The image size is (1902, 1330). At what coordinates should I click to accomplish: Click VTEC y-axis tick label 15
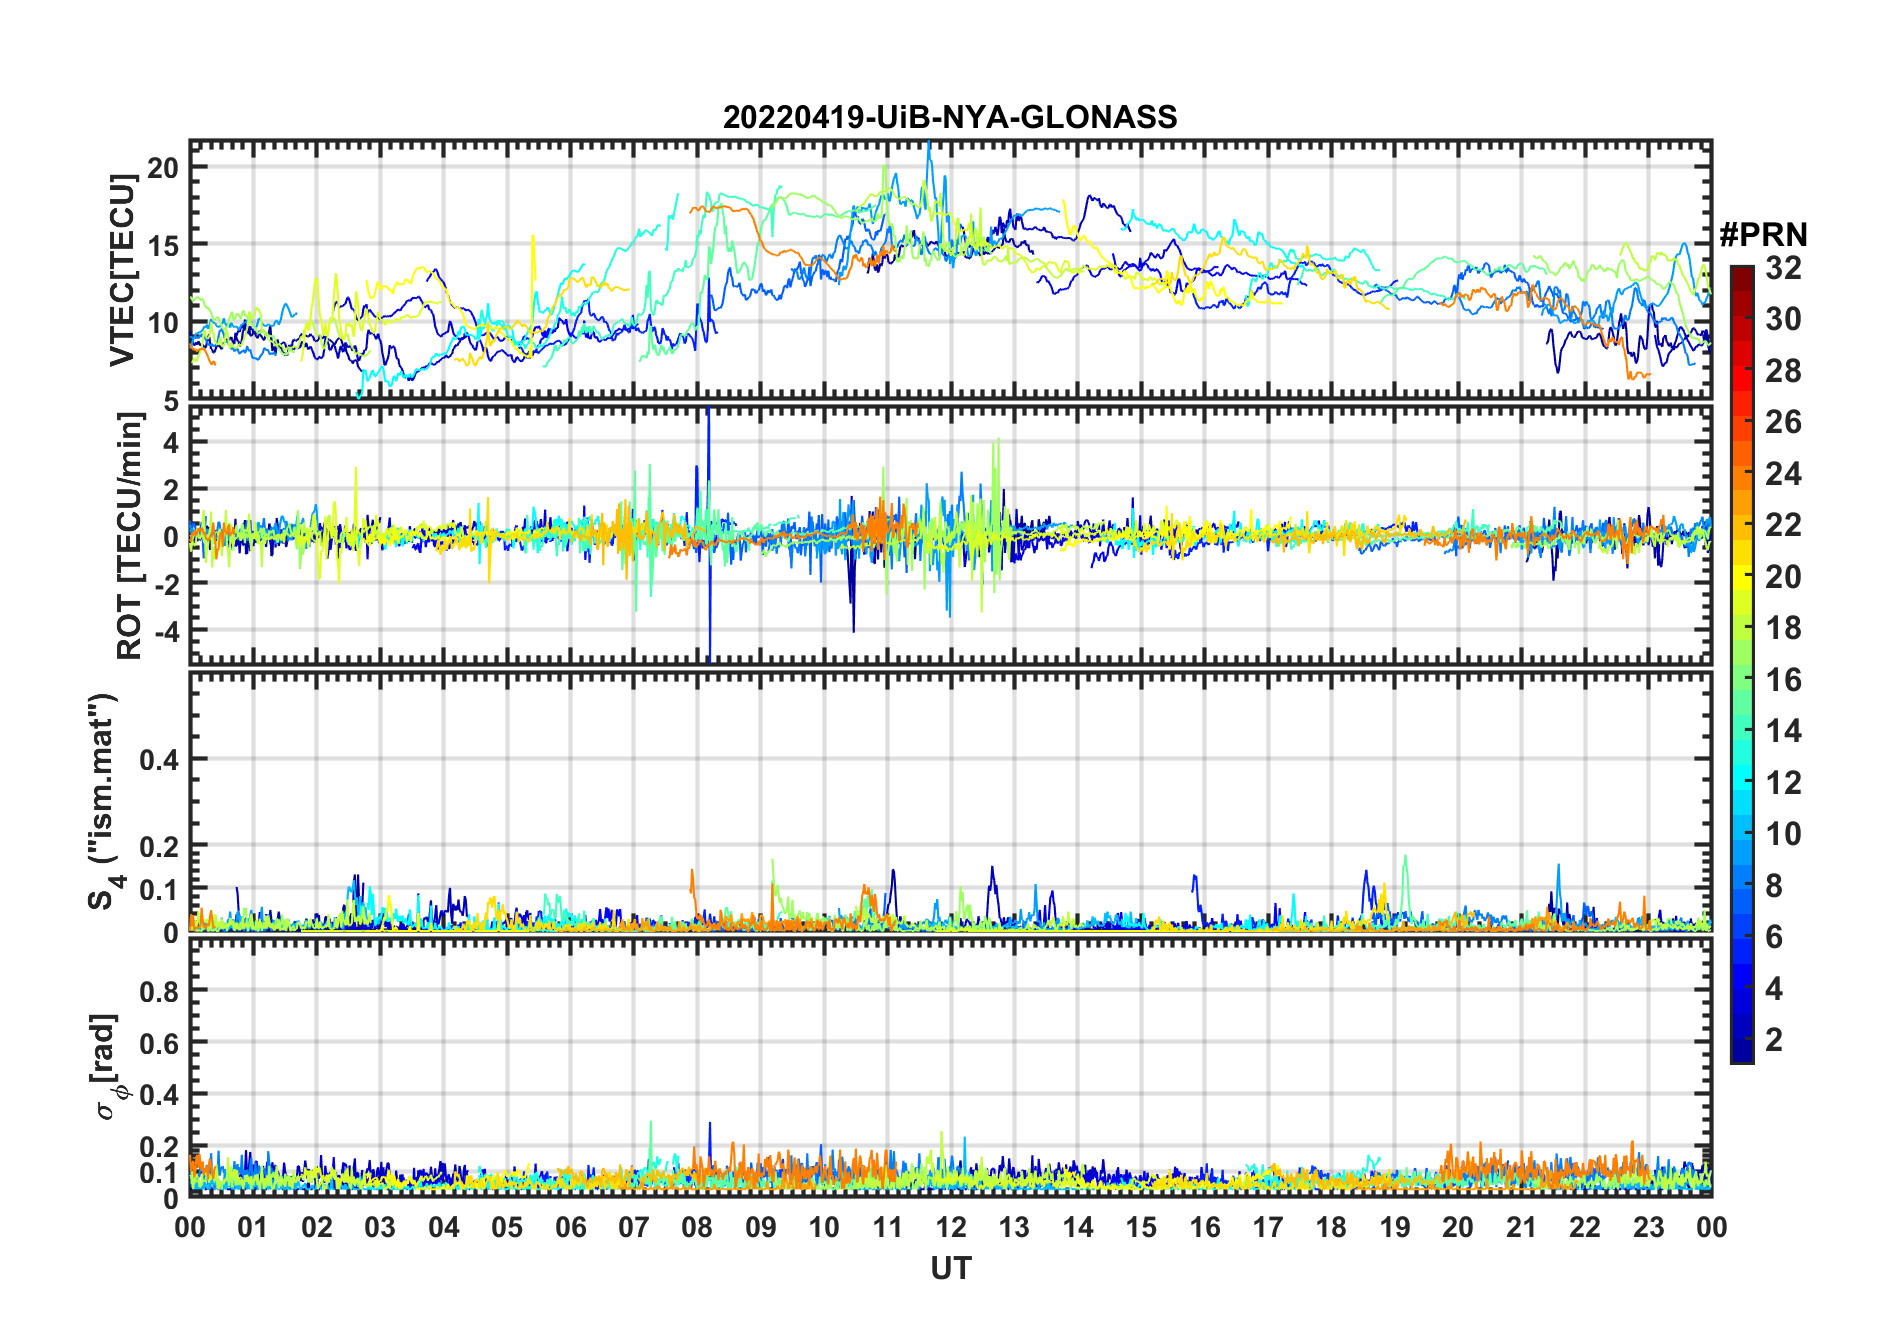[163, 245]
